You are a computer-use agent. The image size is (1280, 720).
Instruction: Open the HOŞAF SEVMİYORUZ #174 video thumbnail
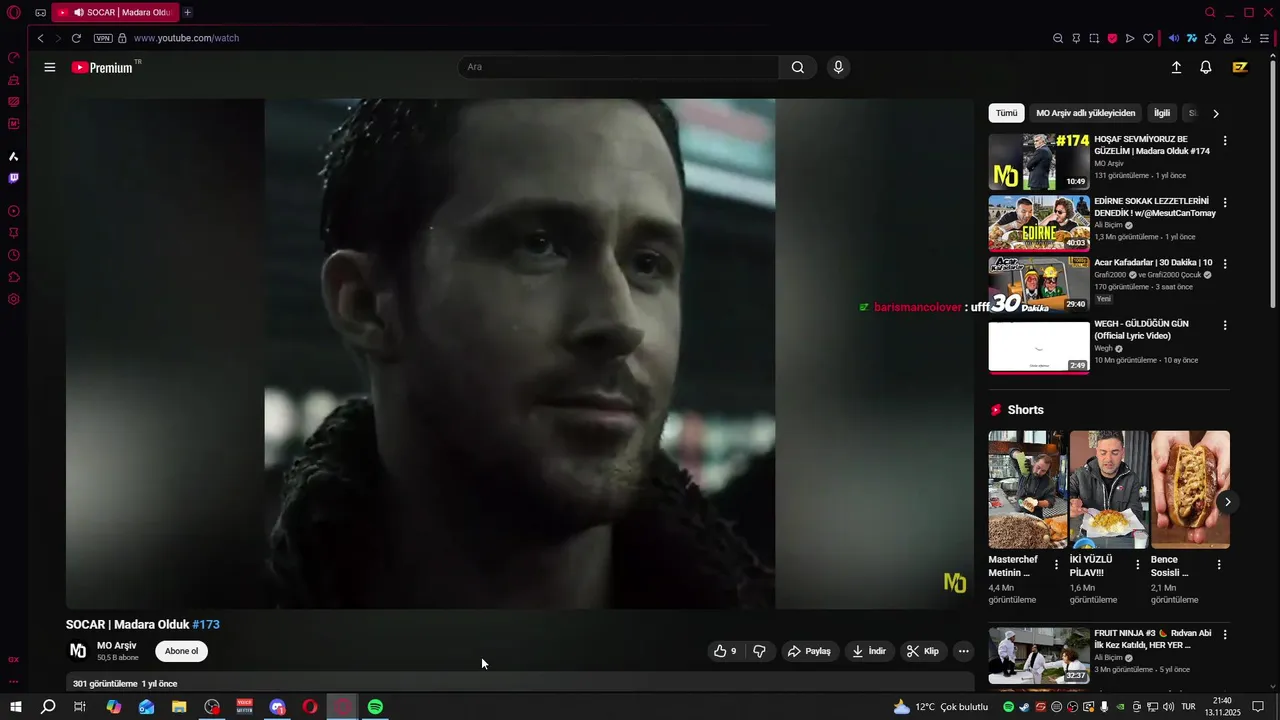click(x=1039, y=162)
